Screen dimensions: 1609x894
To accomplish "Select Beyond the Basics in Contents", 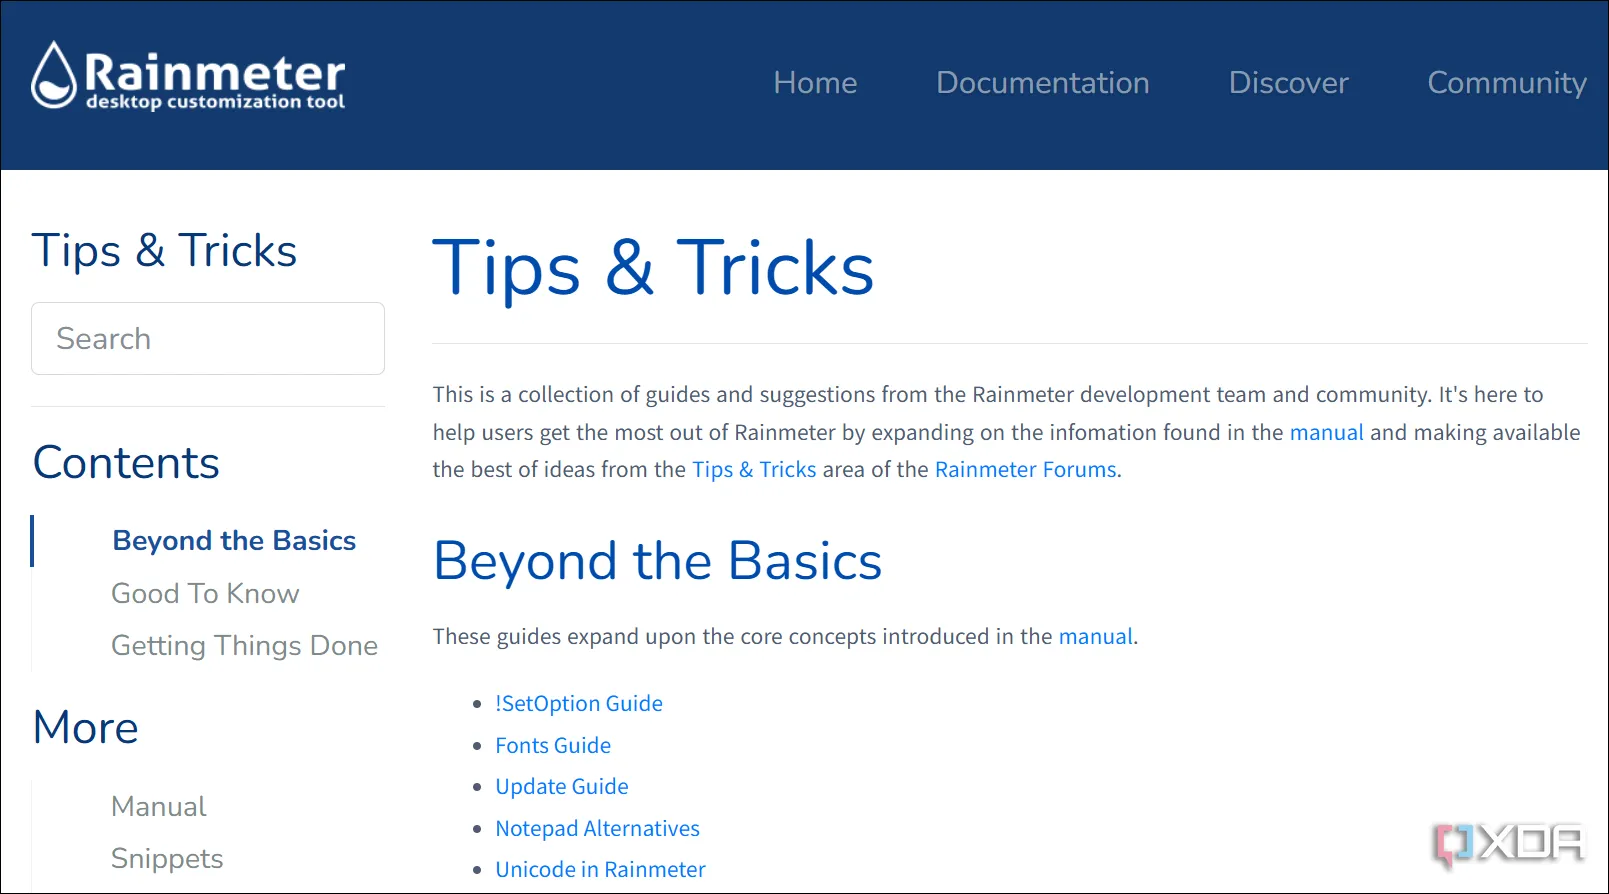I will point(234,541).
